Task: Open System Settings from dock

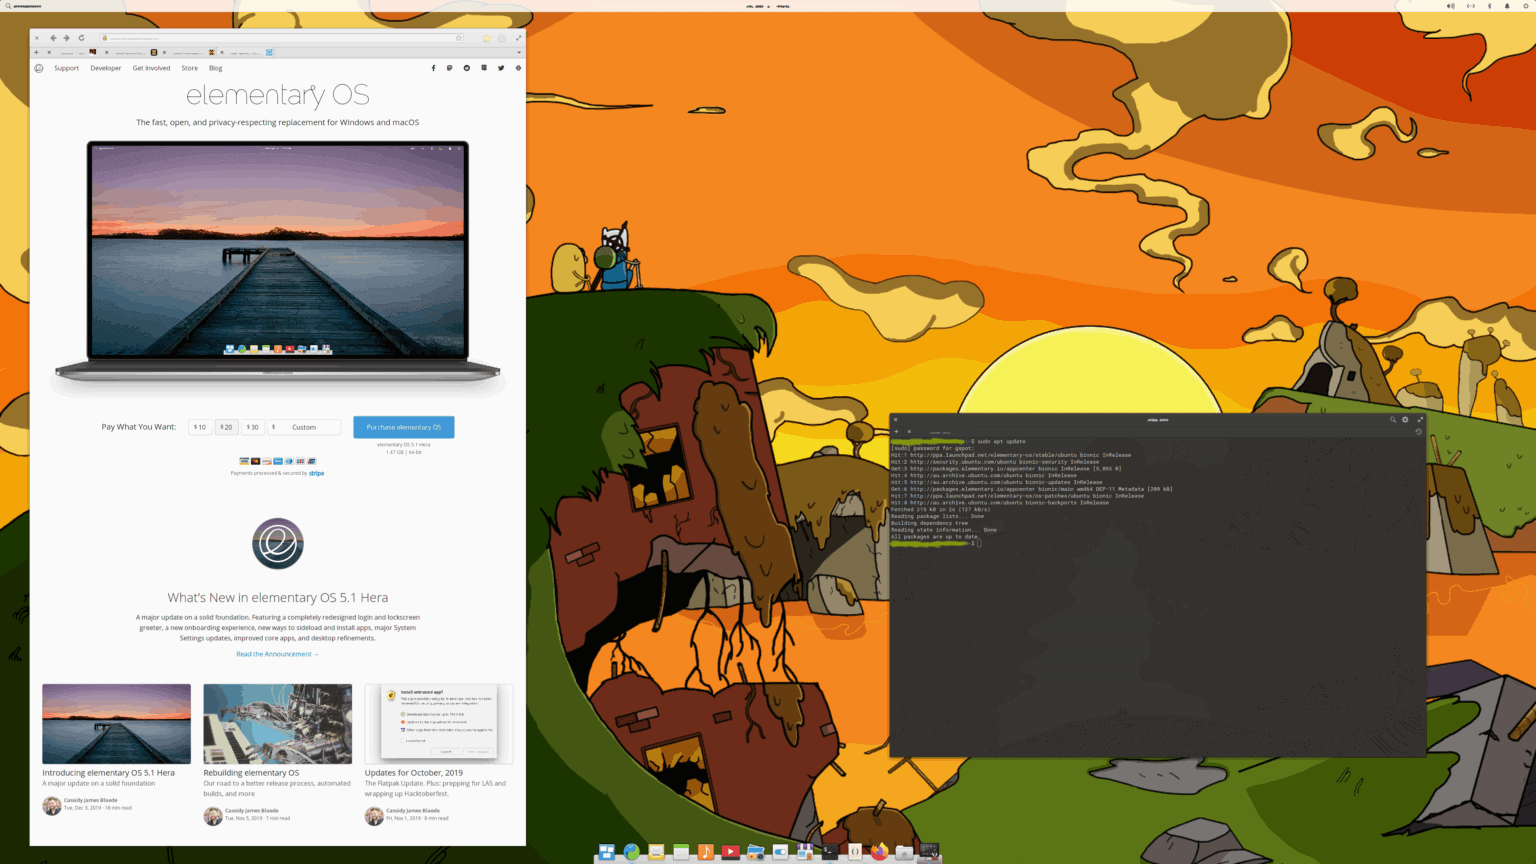Action: (x=780, y=852)
